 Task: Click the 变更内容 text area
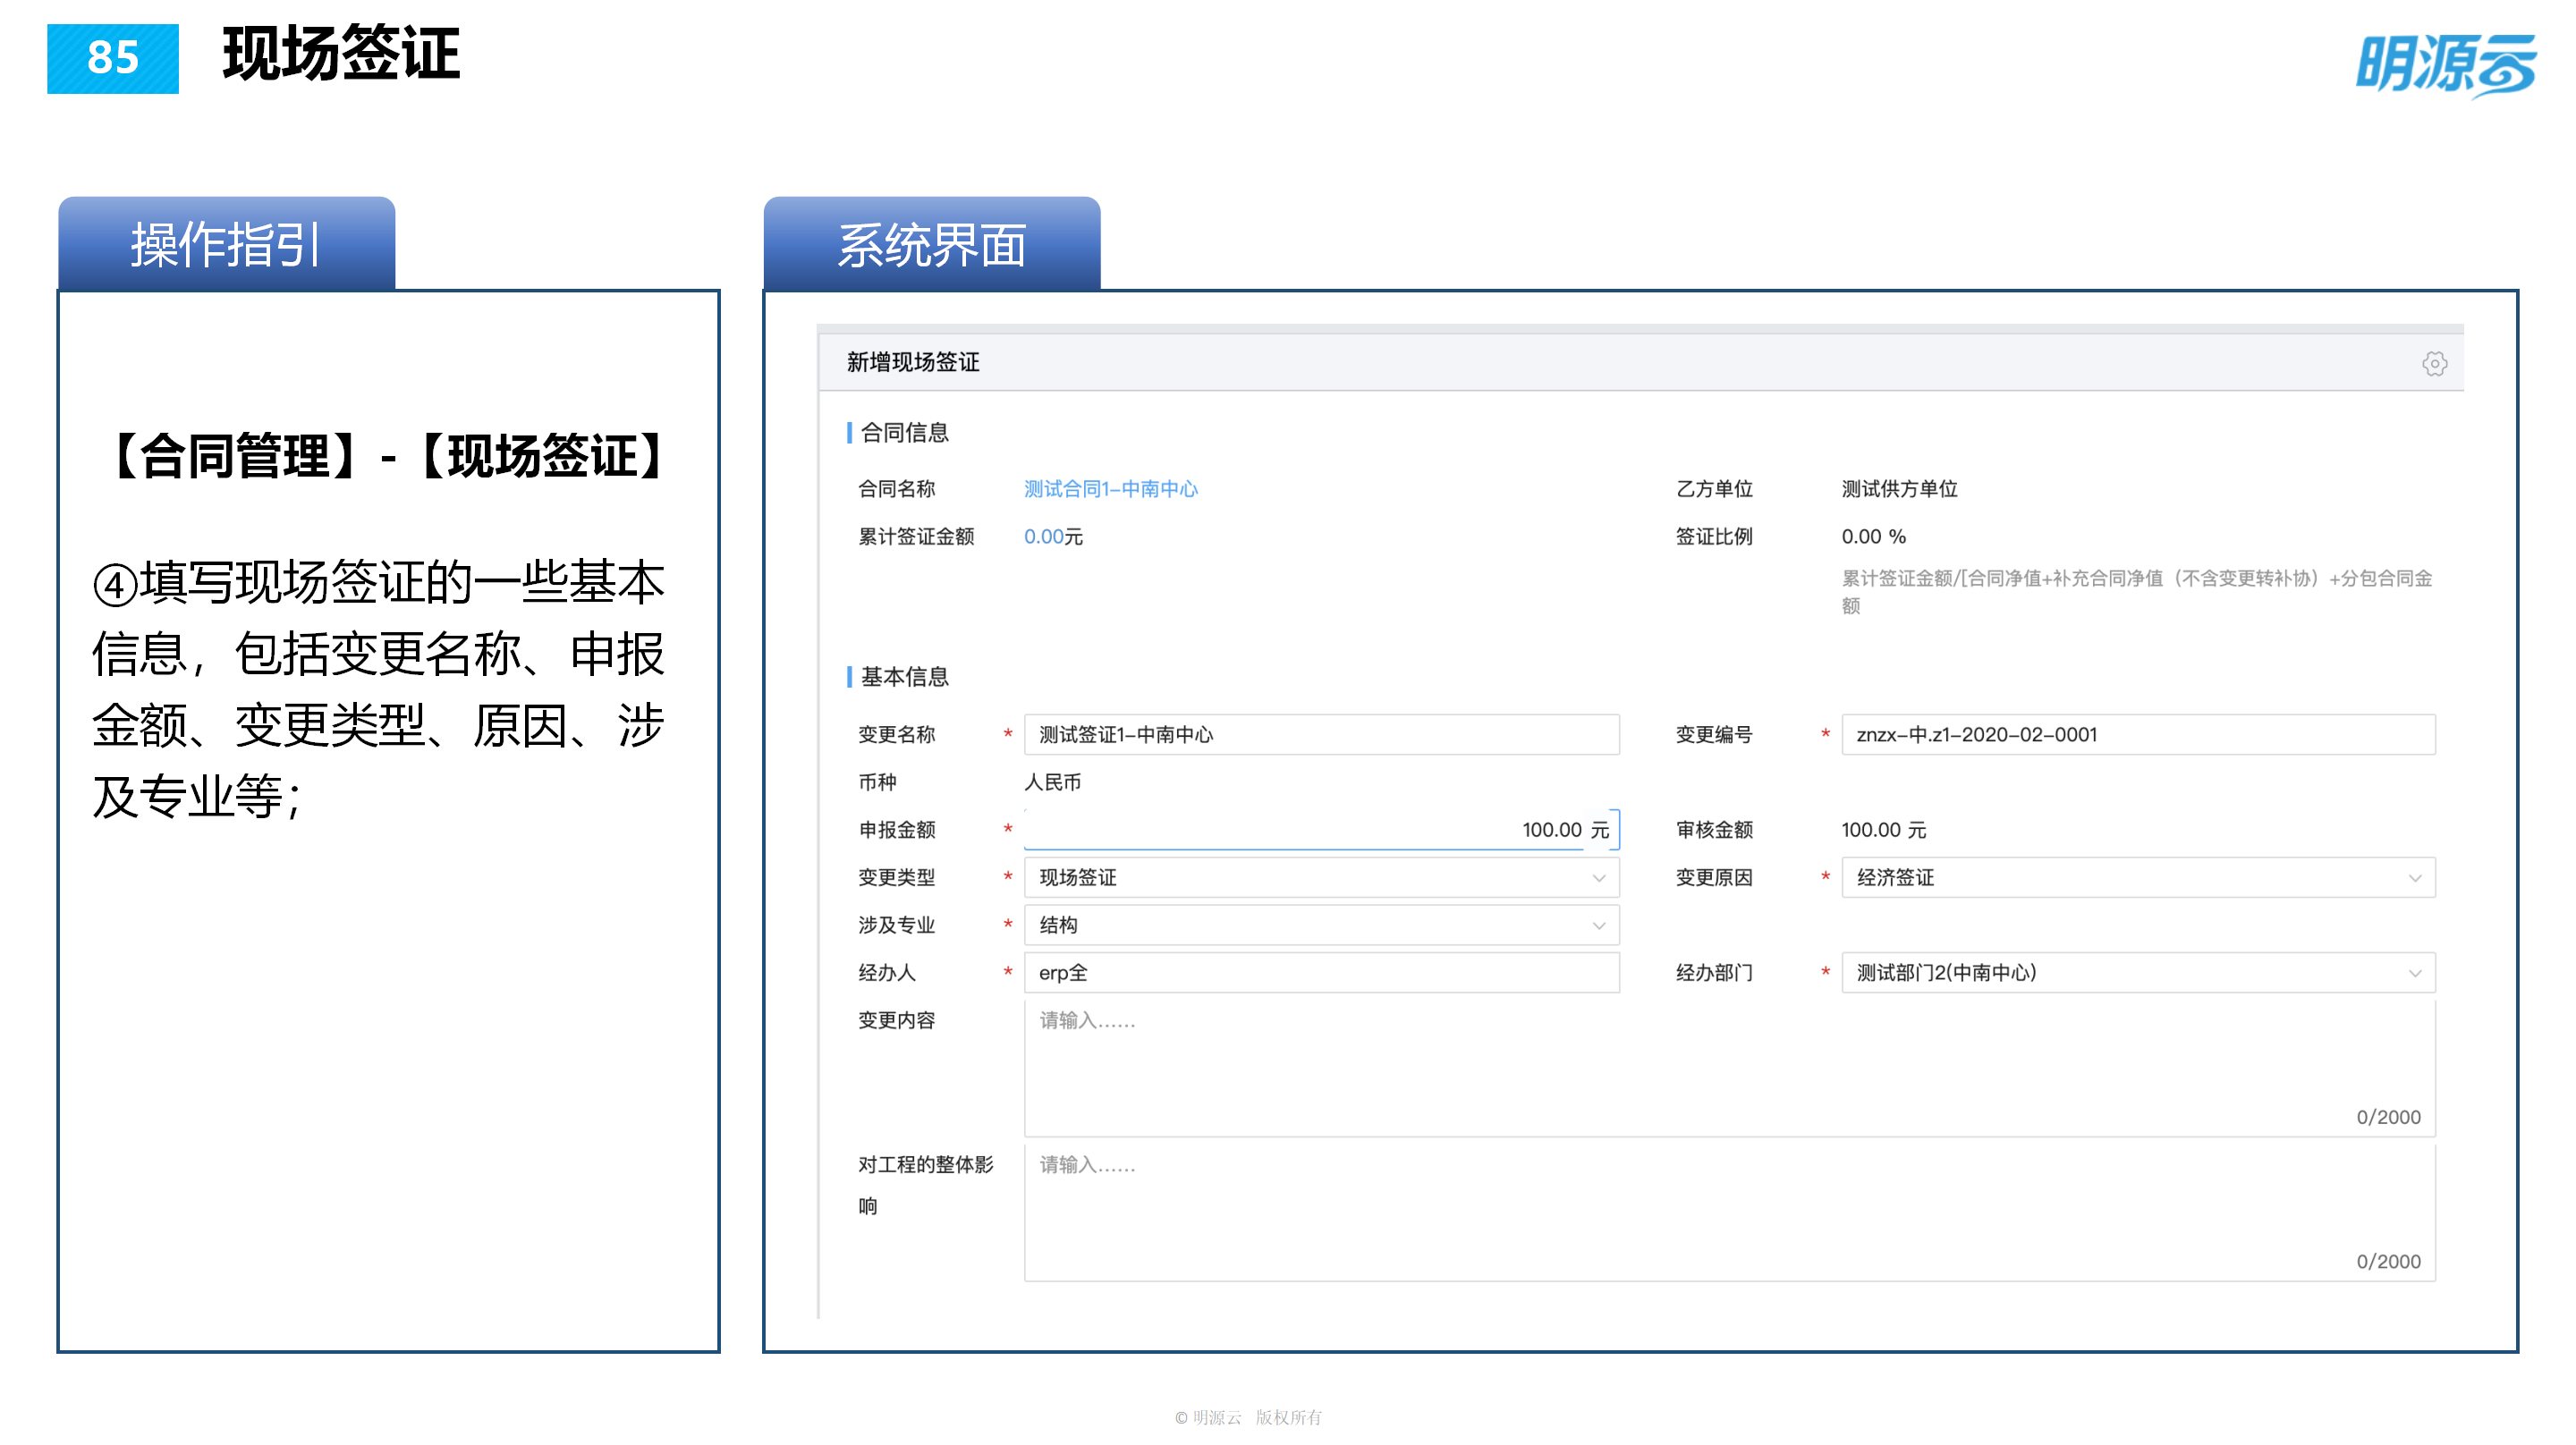pos(1722,1065)
